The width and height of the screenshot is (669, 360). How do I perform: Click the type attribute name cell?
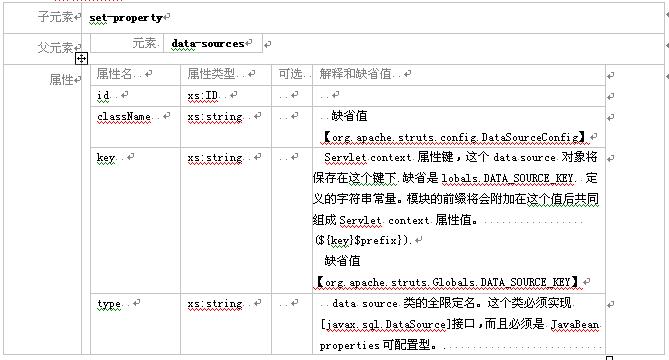pyautogui.click(x=135, y=323)
